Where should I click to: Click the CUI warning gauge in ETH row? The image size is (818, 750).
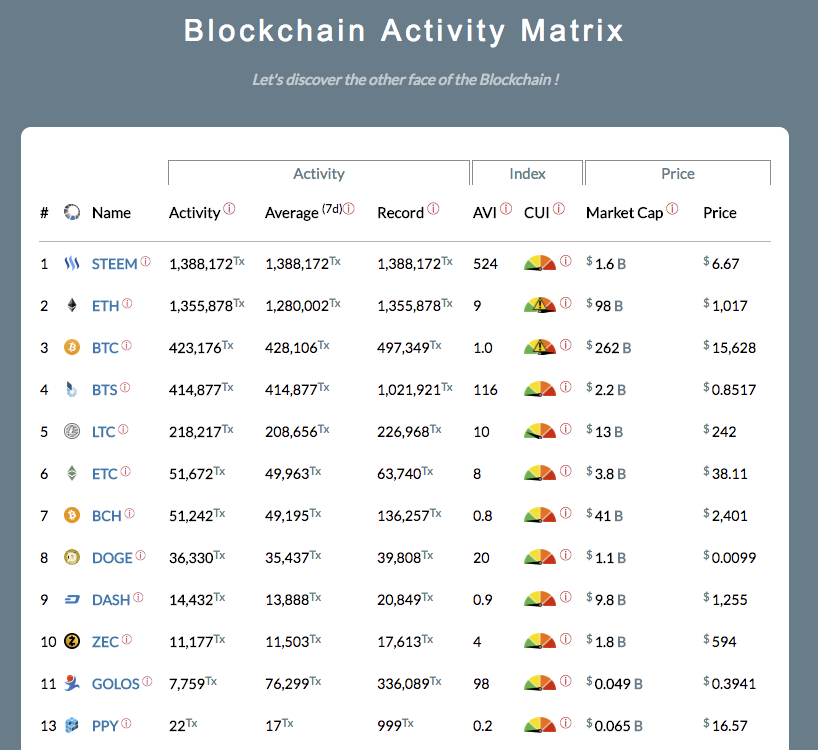point(540,305)
